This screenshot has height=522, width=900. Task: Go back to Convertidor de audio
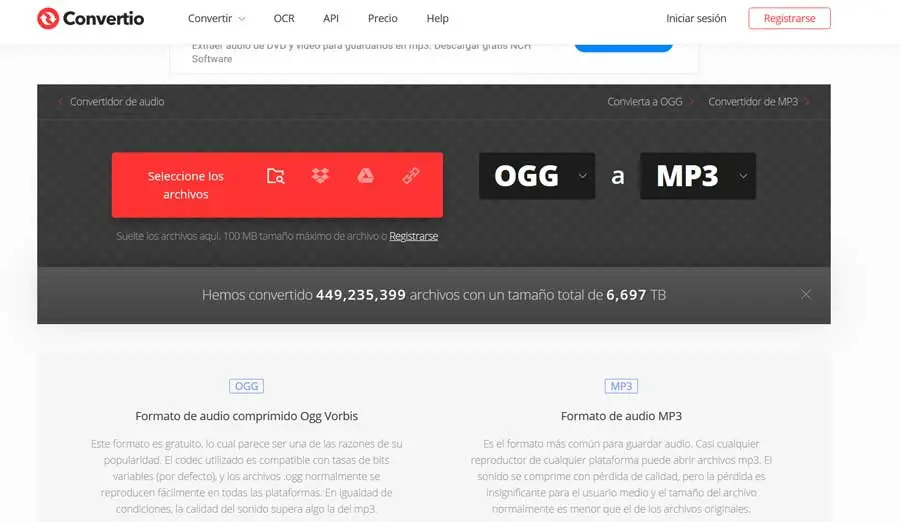coord(111,102)
